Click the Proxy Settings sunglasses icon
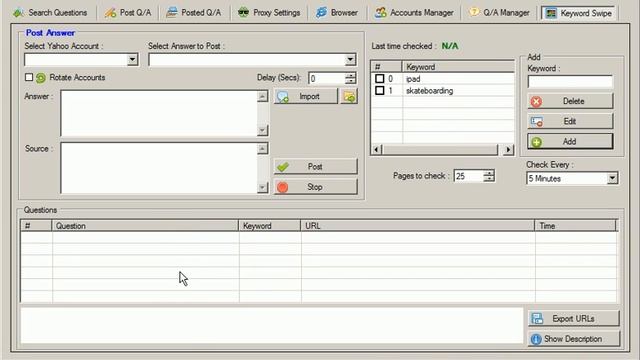Viewport: 640px width, 360px height. click(243, 13)
